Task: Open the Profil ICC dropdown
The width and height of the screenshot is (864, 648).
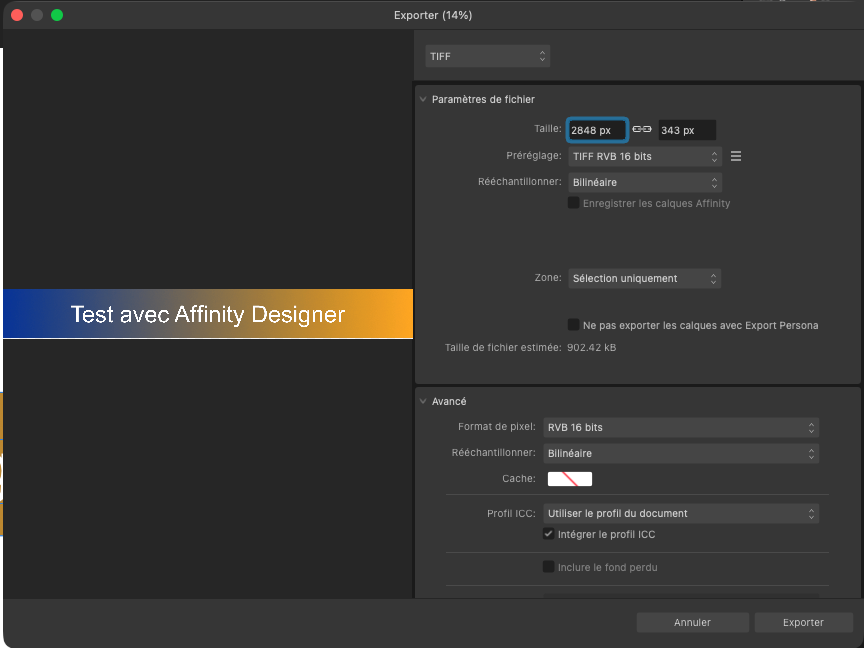Action: pyautogui.click(x=681, y=513)
